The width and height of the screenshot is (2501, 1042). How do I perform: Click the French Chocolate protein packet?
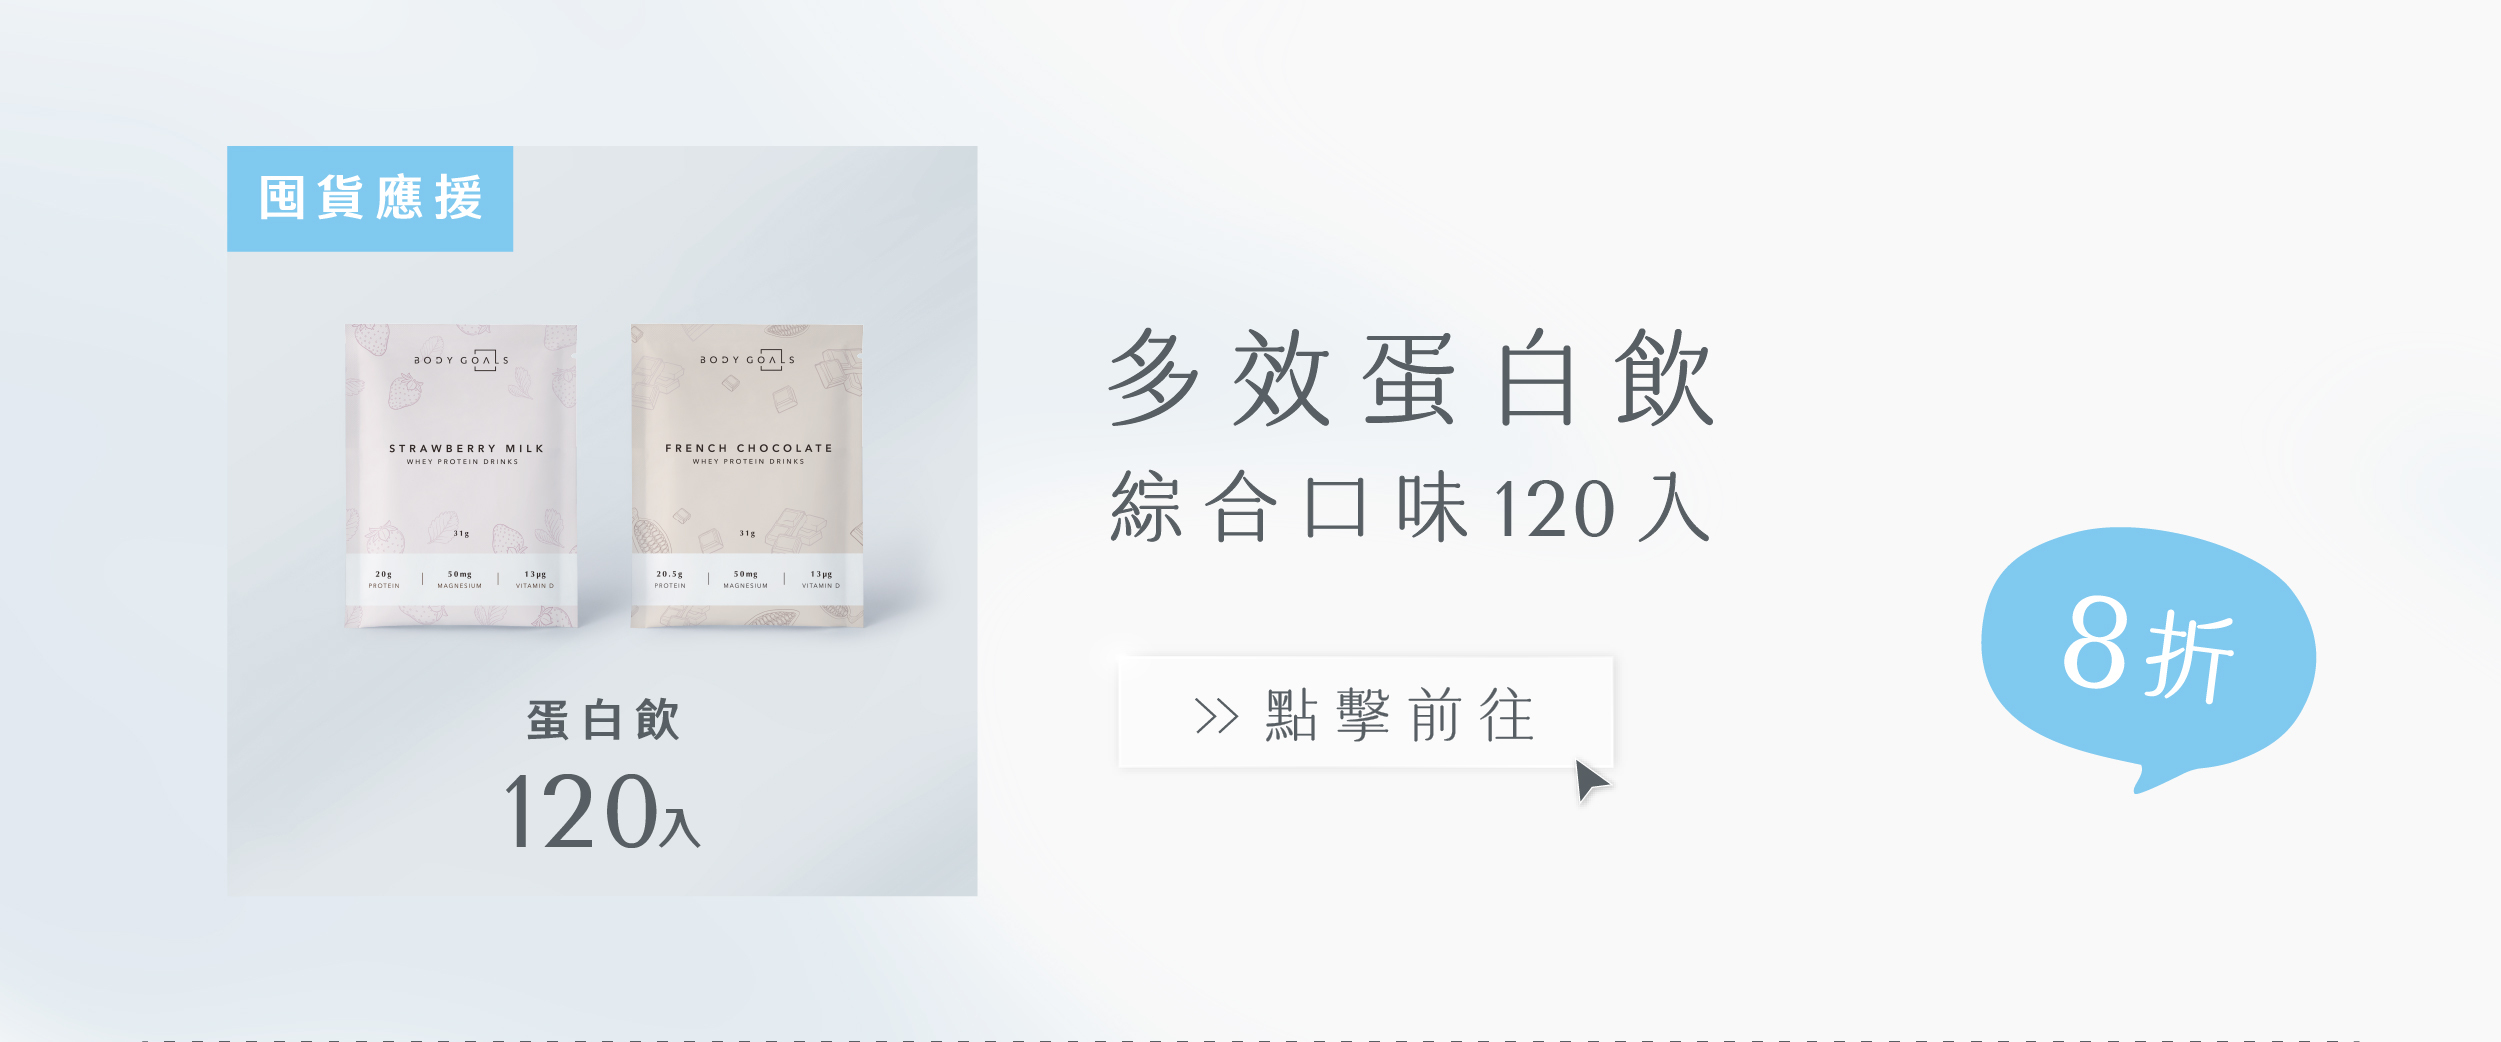coord(747,476)
